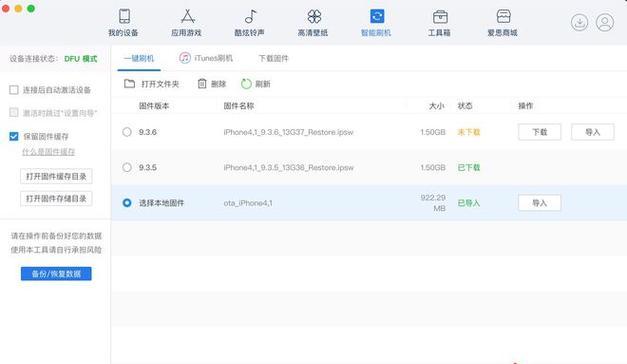Click 未下载 status text
This screenshot has height=364, width=627.
click(x=469, y=132)
